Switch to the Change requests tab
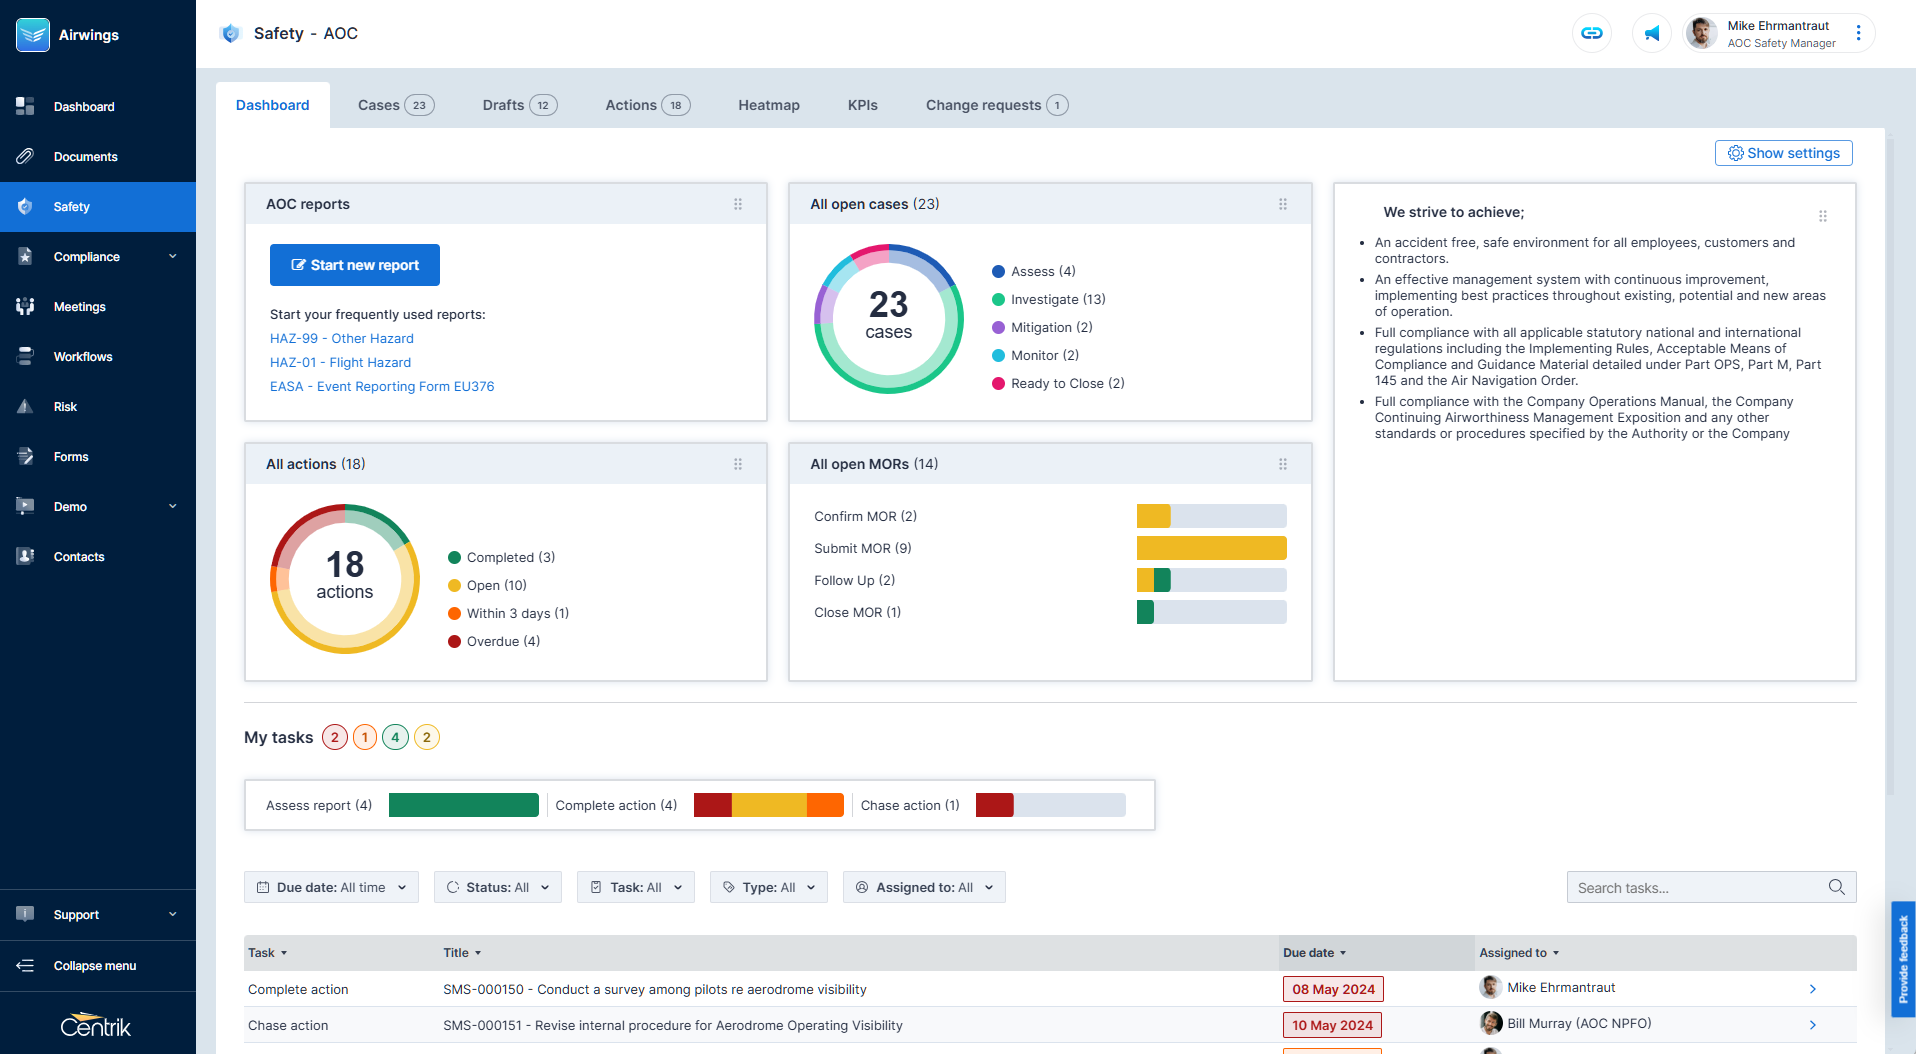 tap(997, 105)
